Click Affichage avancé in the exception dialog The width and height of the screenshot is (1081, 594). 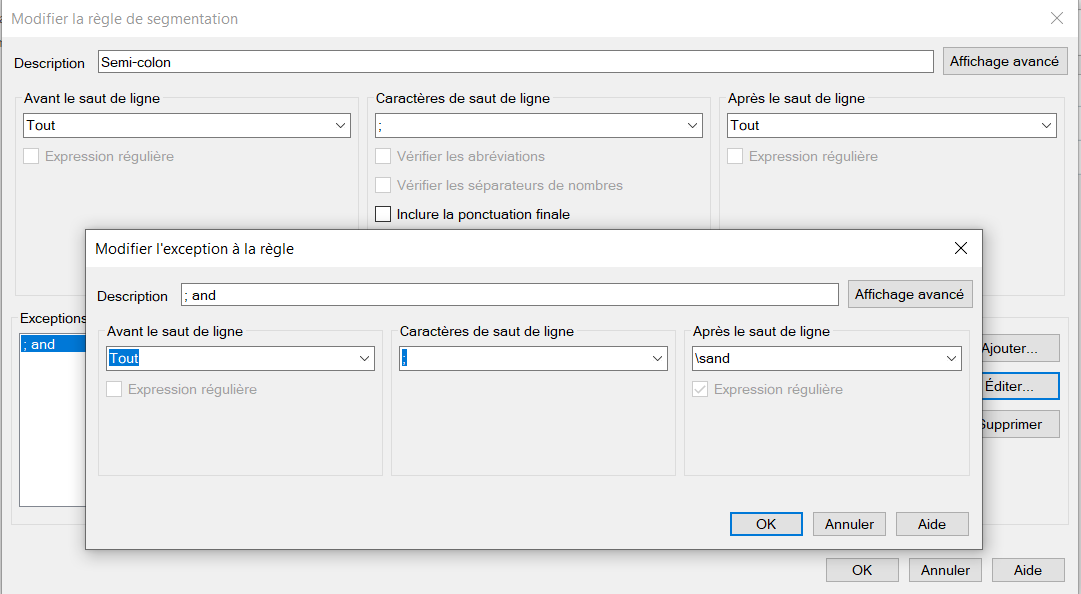click(910, 294)
